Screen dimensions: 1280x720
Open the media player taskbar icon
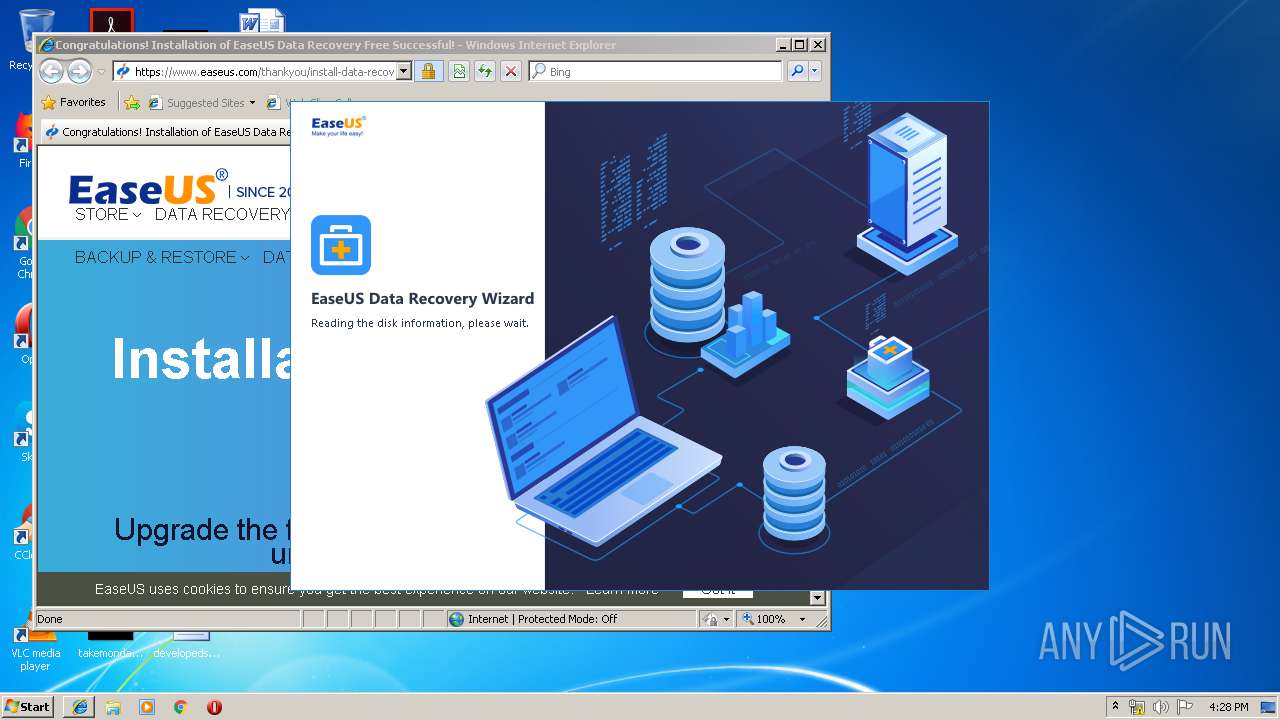(x=147, y=706)
